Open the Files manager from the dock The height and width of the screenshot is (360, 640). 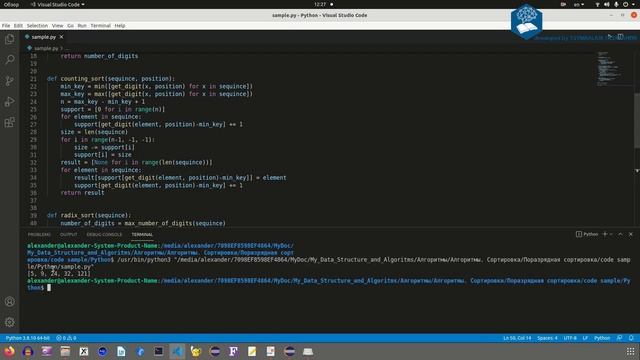(x=65, y=351)
